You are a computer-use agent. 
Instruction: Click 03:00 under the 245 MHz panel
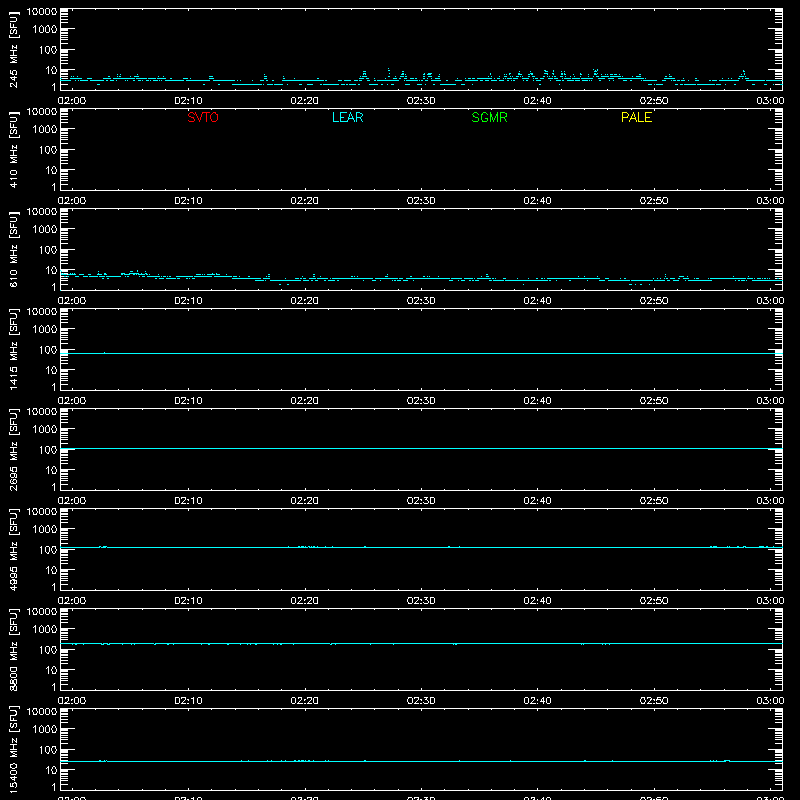pos(770,101)
